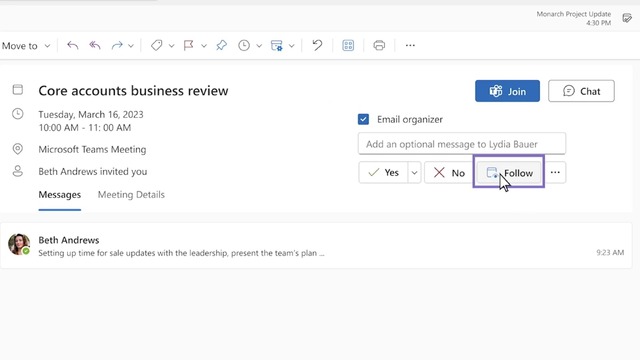Viewport: 640px width, 360px height.
Task: Click the date Tuesday, March 16, 2023
Action: (91, 114)
